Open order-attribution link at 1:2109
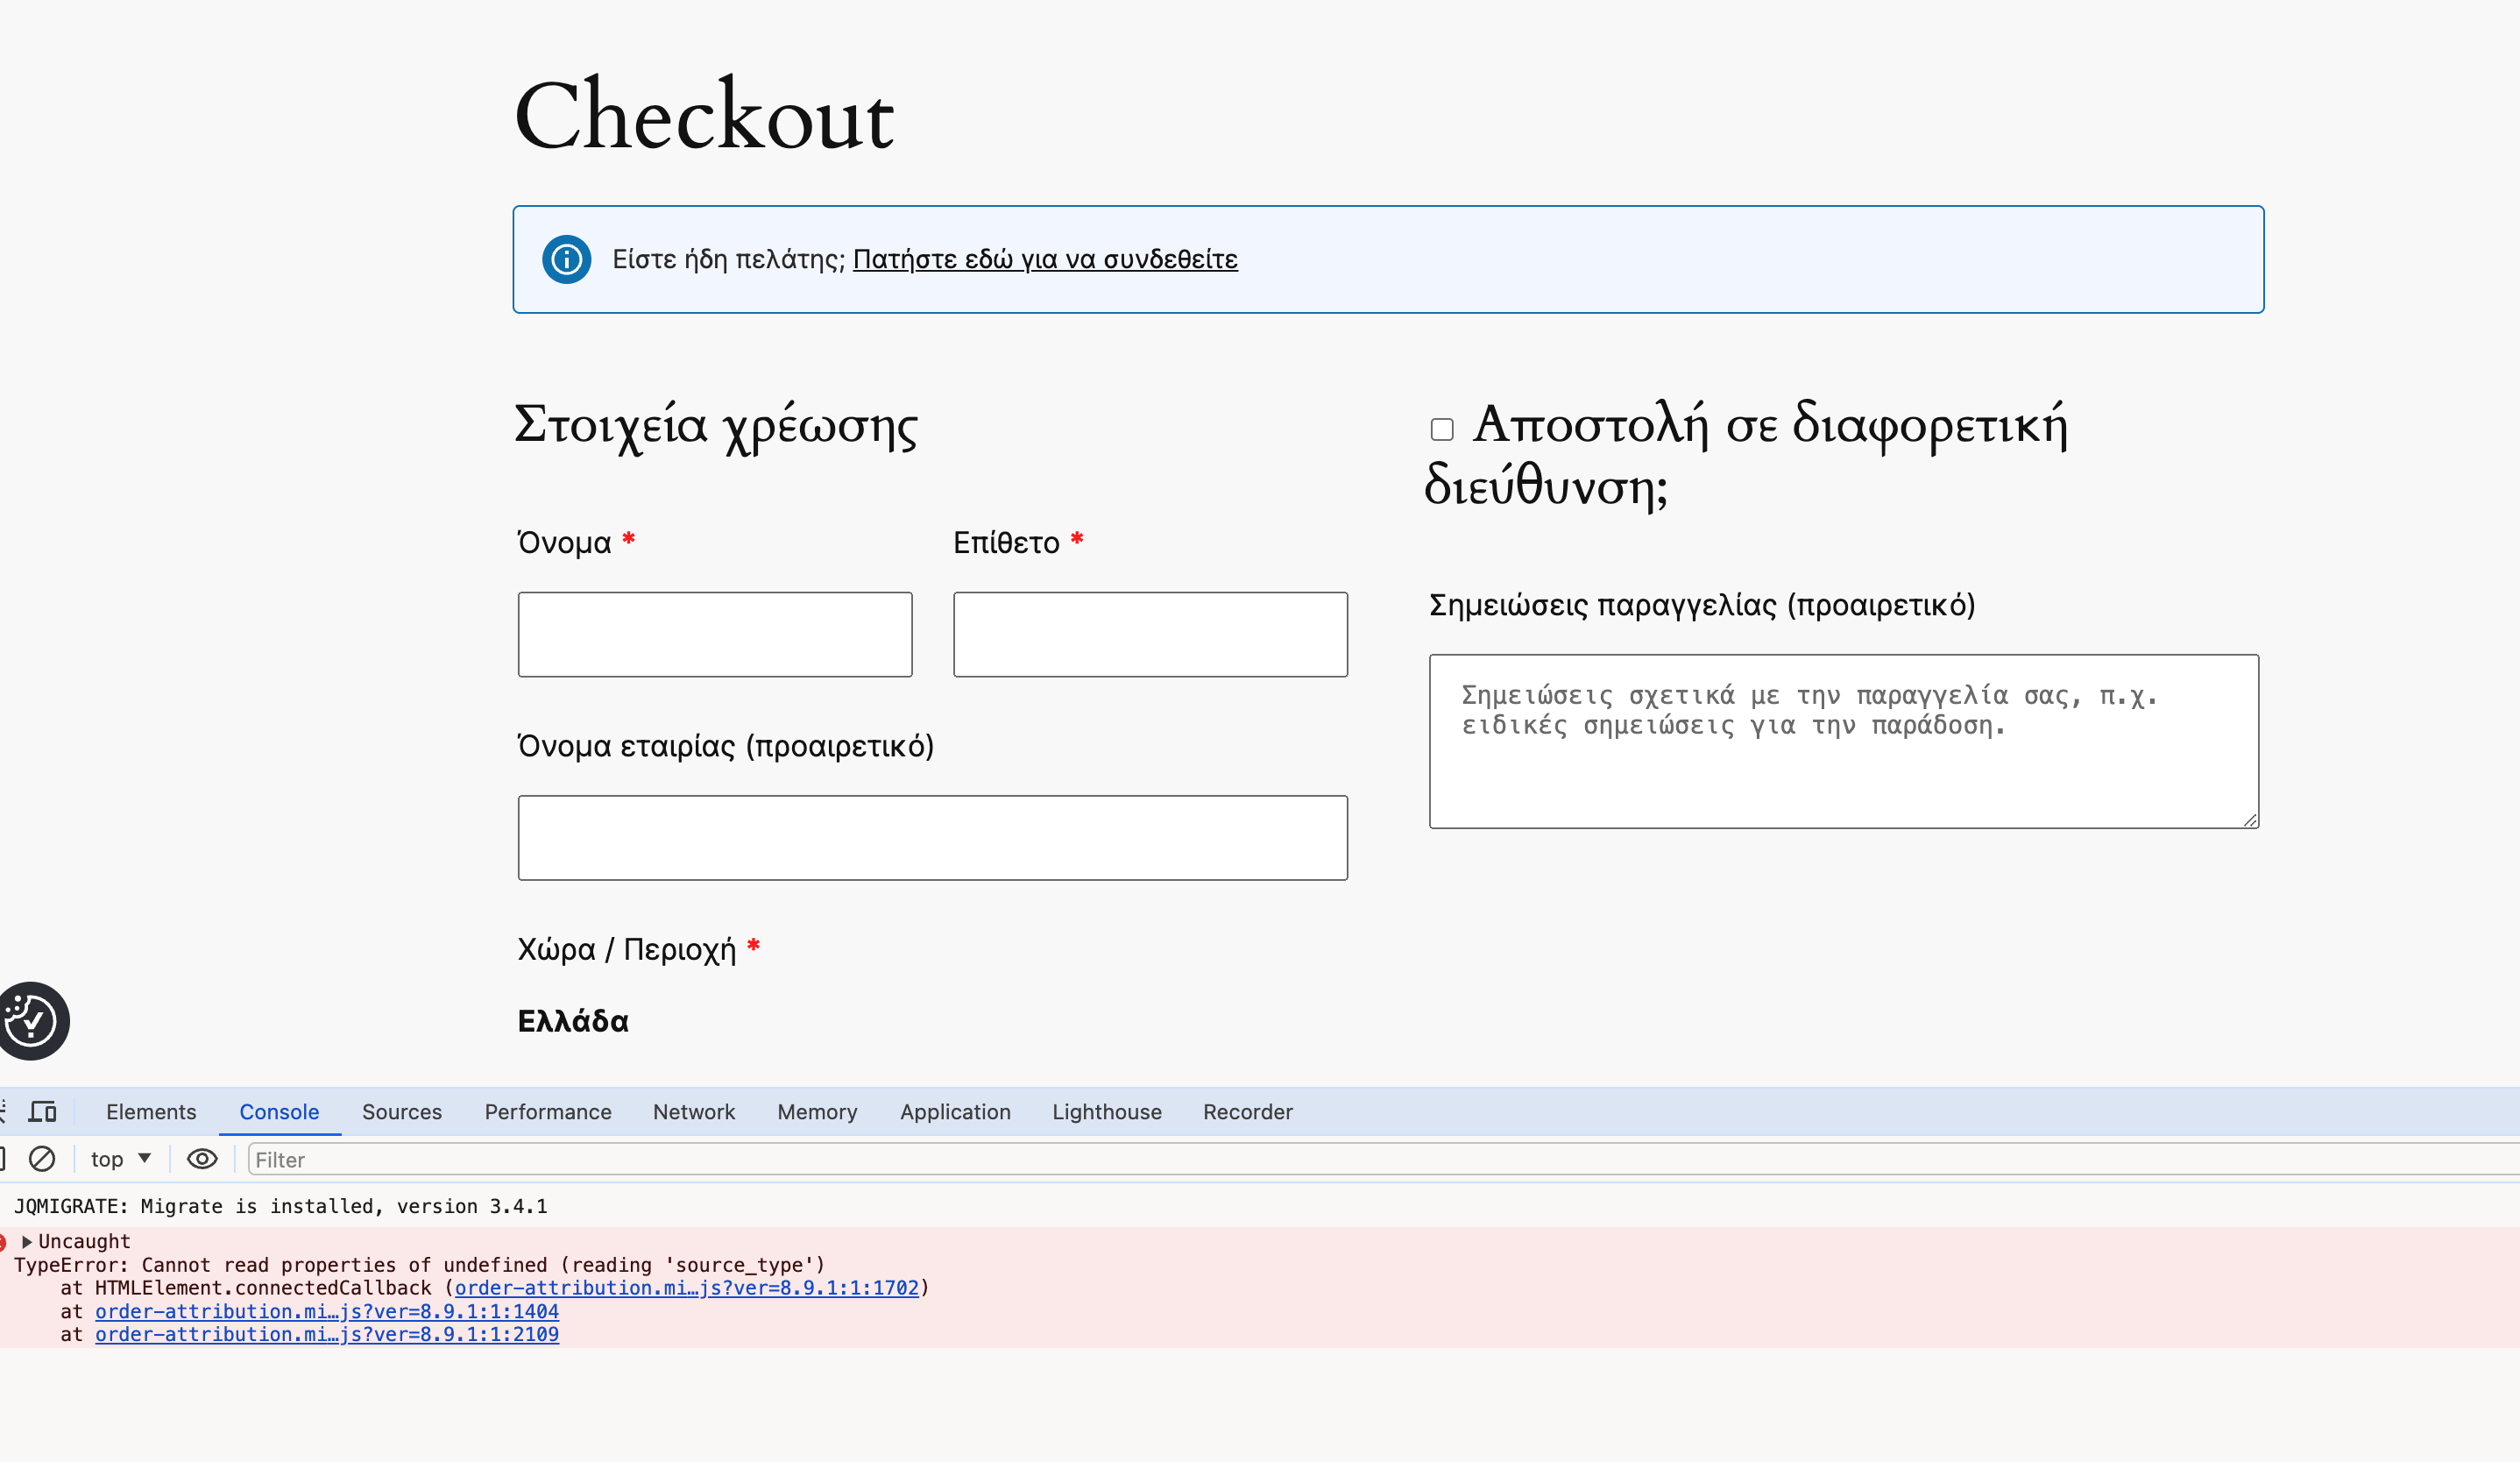 coord(326,1333)
